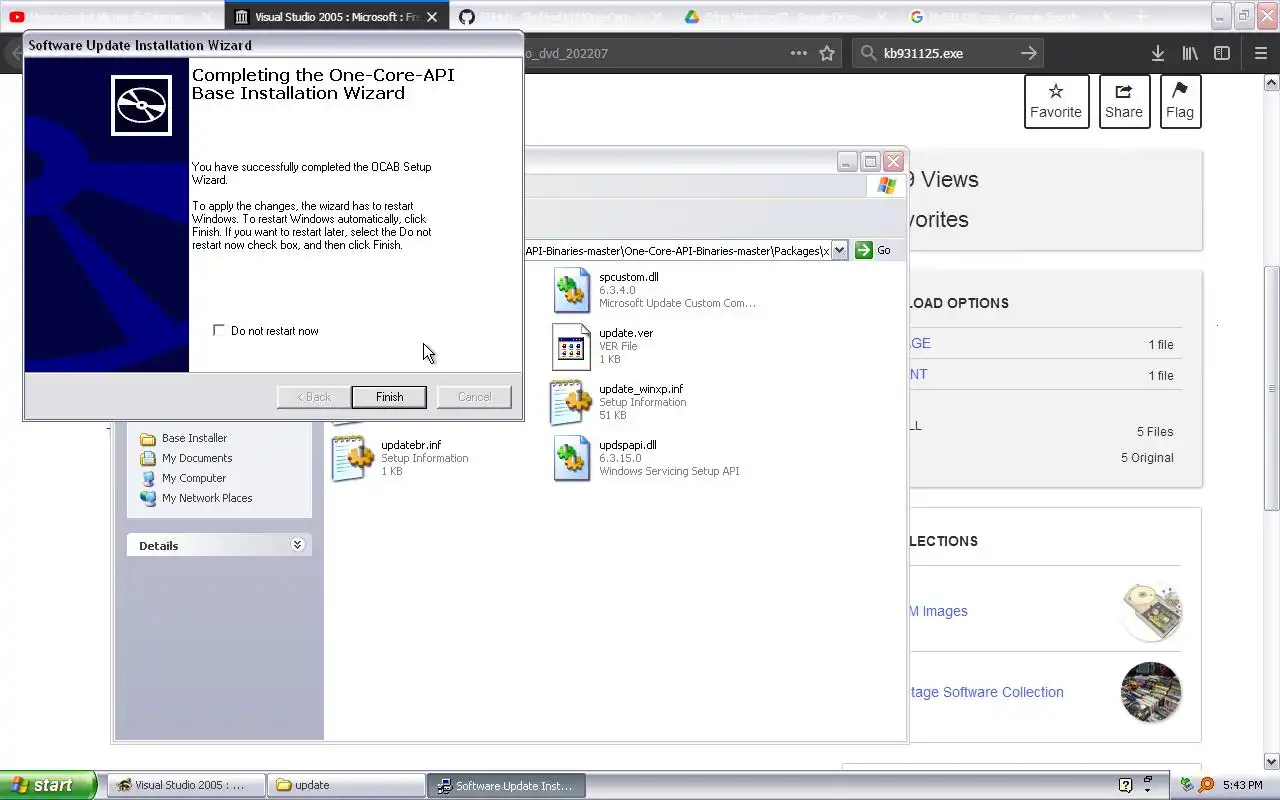Open the Library bookmarks icon
The image size is (1280, 800).
tap(1190, 53)
